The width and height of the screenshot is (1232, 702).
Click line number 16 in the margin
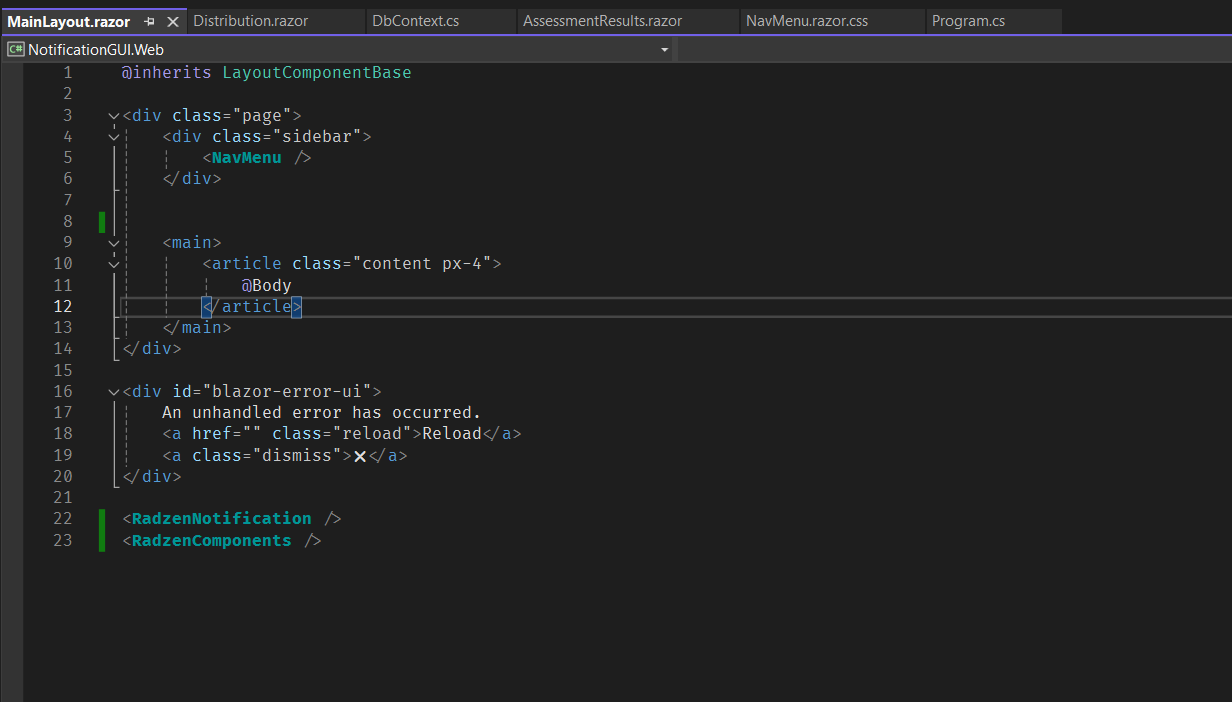point(63,392)
